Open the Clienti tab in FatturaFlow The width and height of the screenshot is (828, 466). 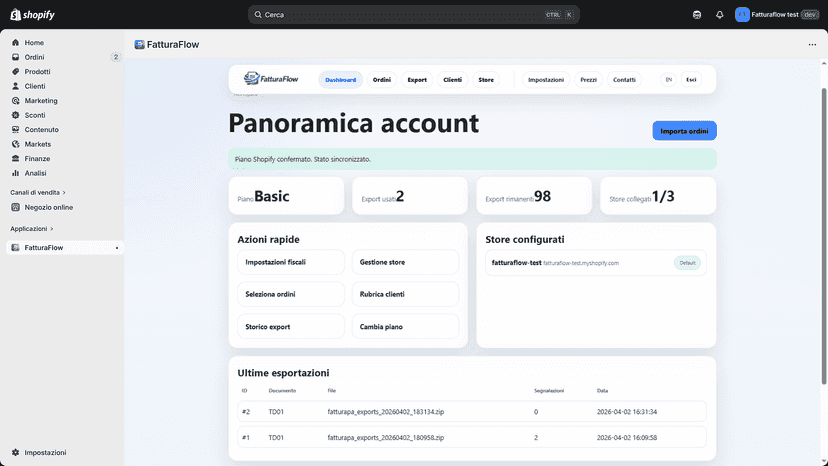pyautogui.click(x=452, y=80)
